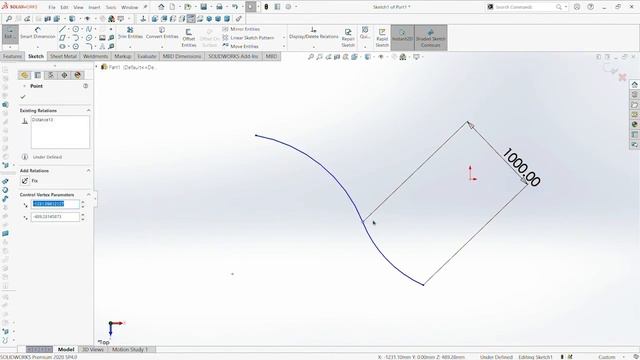Switch to Motion Study 1 tab
The width and height of the screenshot is (640, 360).
coord(129,349)
